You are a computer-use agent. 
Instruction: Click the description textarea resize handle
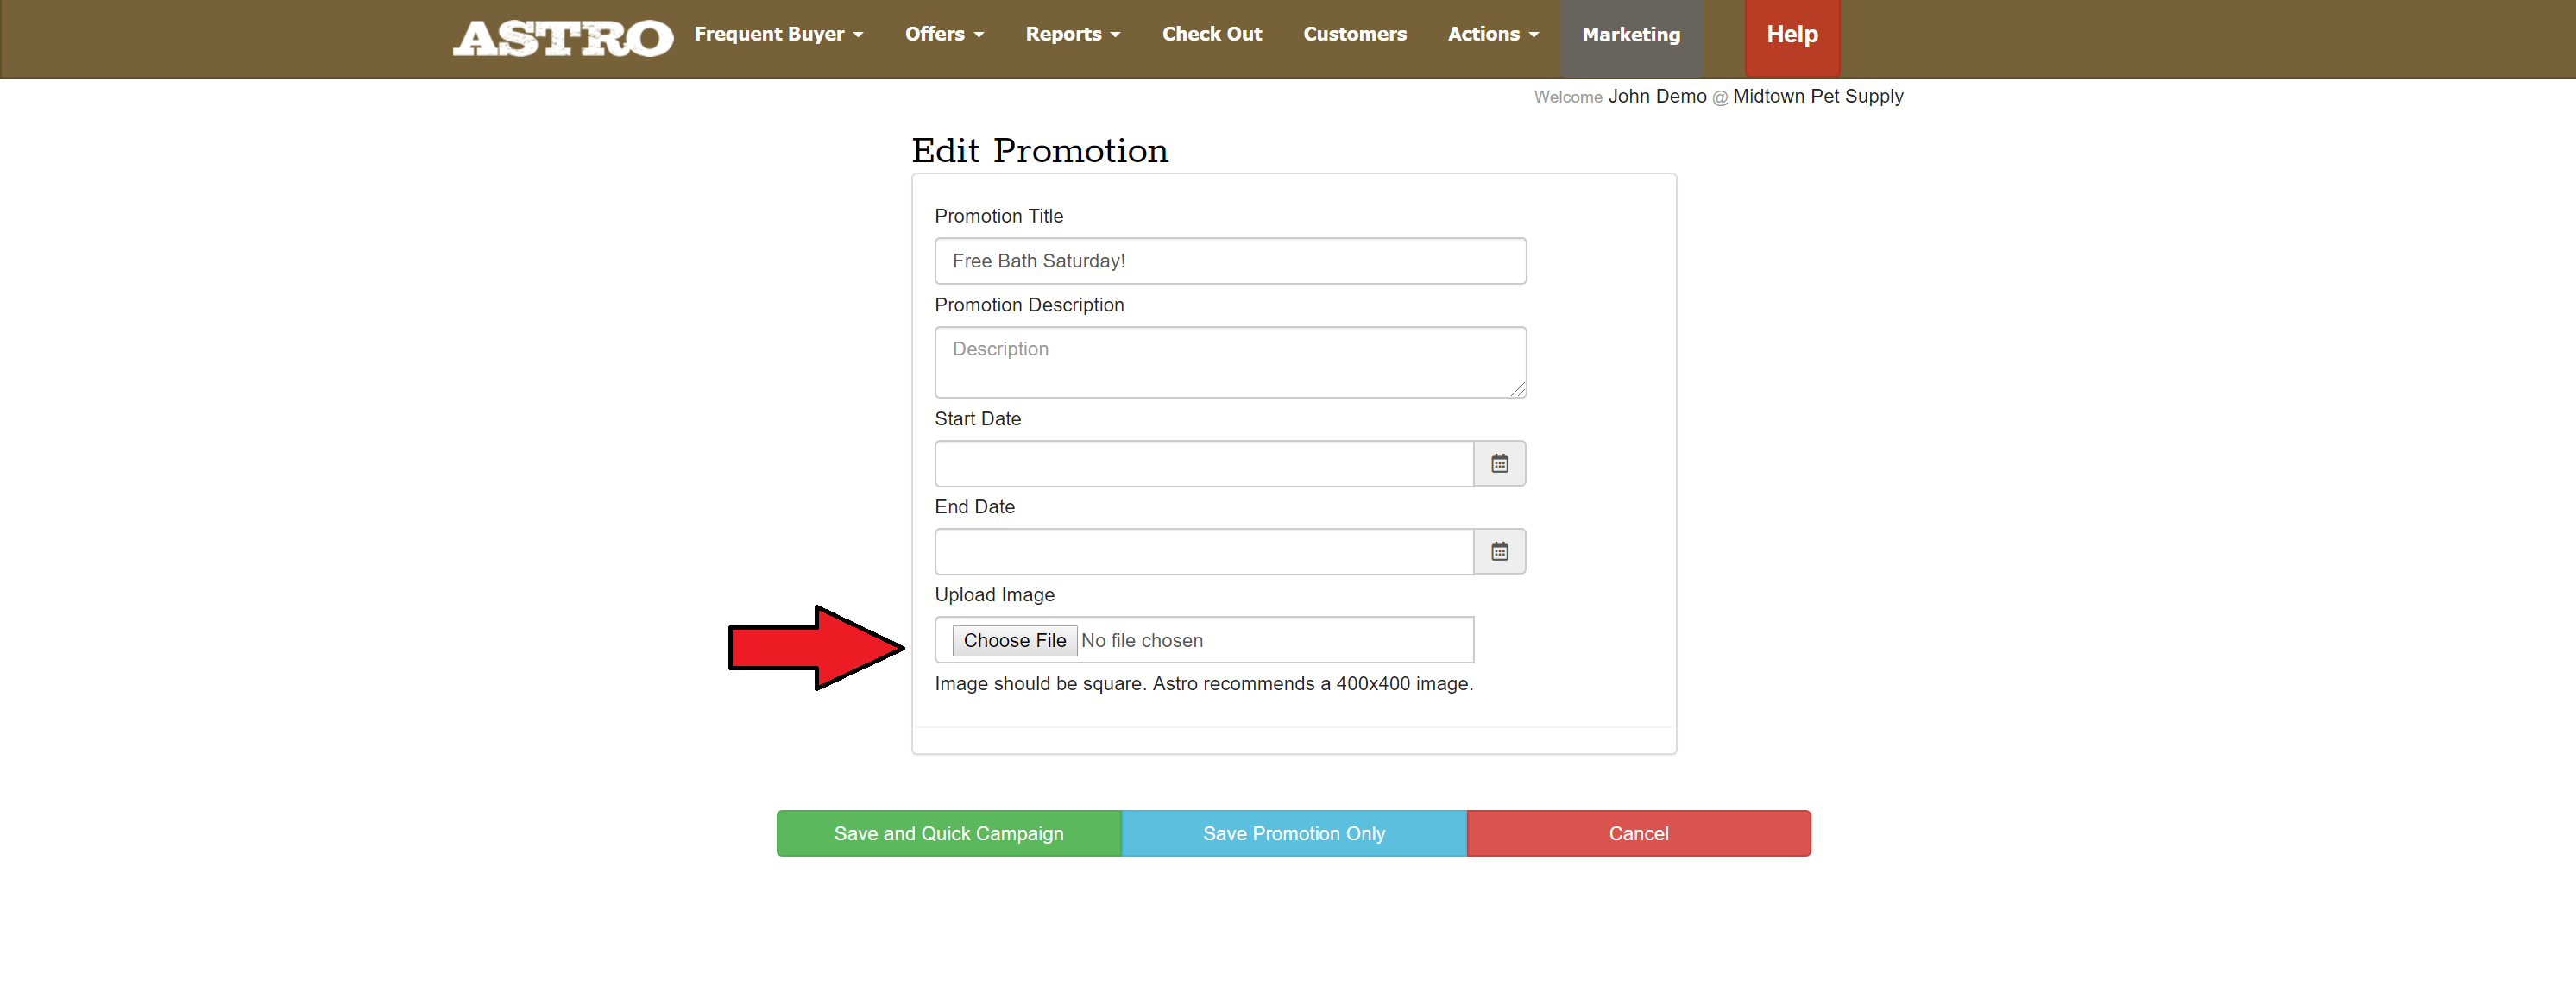tap(1518, 390)
